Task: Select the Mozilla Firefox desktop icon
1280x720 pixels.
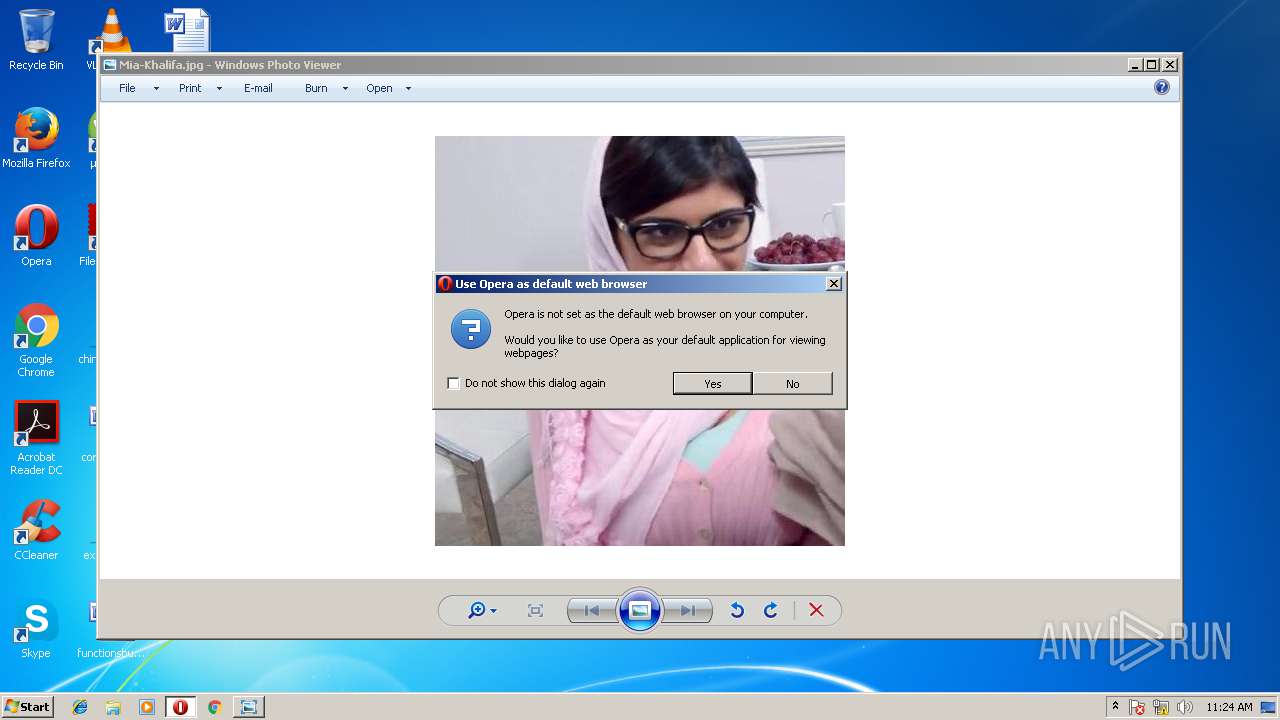Action: click(36, 138)
